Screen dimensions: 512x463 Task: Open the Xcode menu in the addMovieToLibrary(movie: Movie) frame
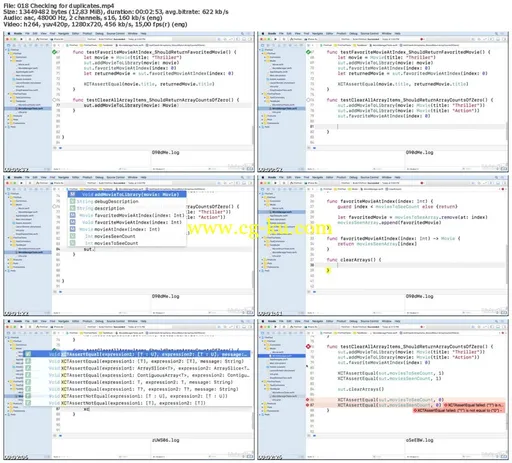pyautogui.click(x=18, y=33)
